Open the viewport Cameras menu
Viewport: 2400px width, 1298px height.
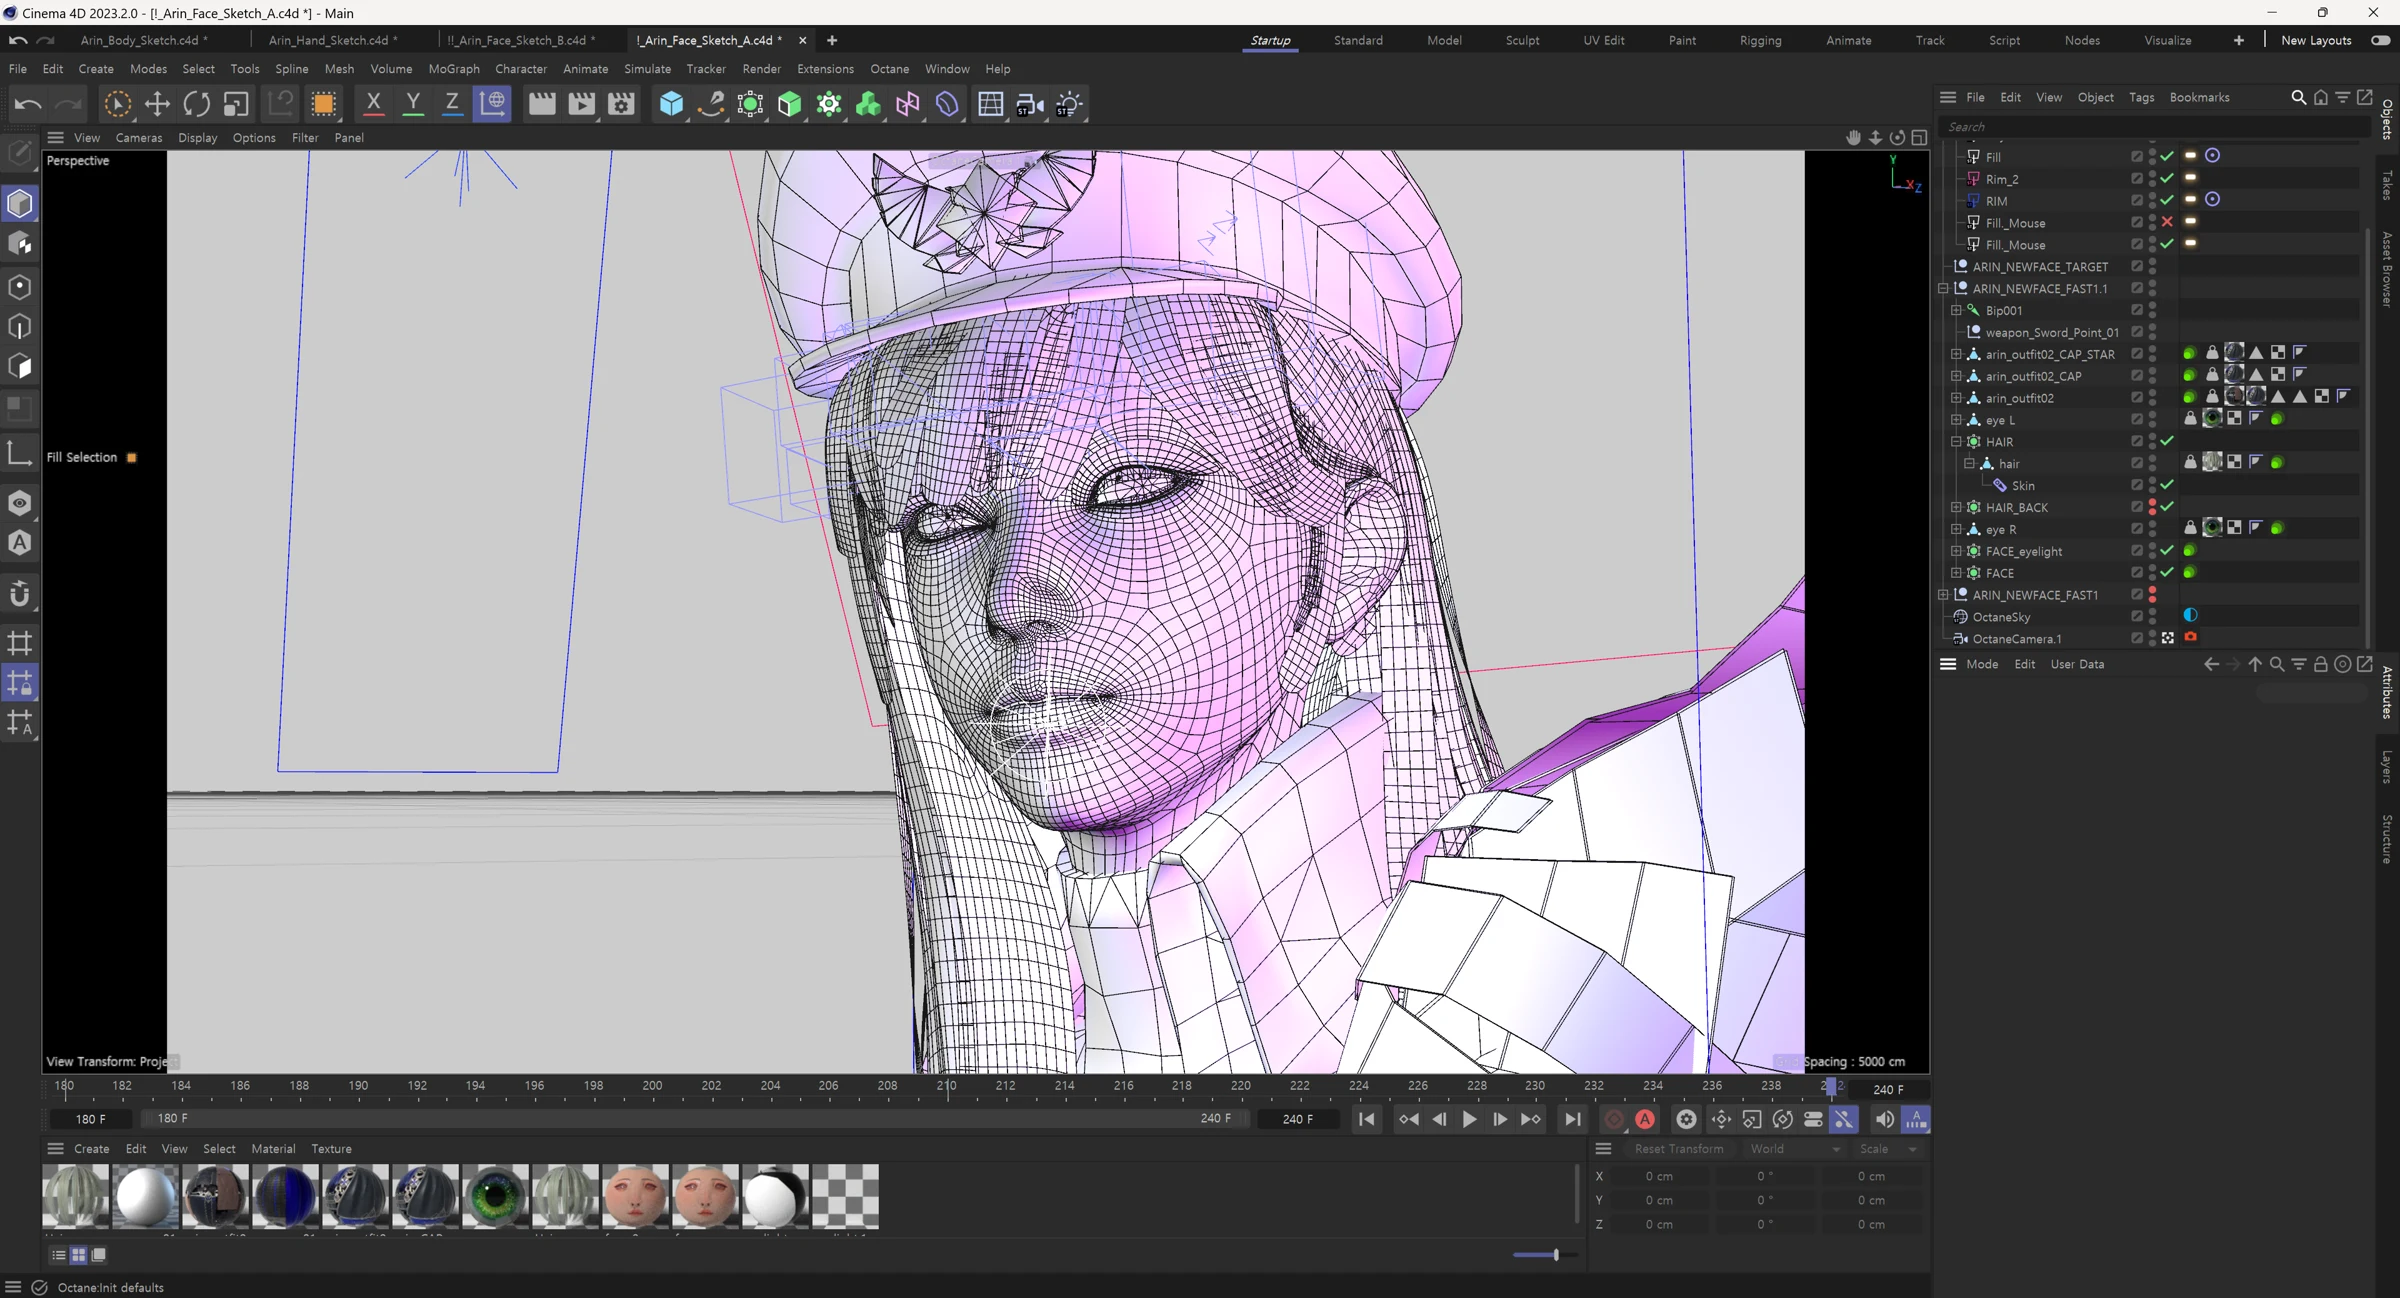click(138, 138)
